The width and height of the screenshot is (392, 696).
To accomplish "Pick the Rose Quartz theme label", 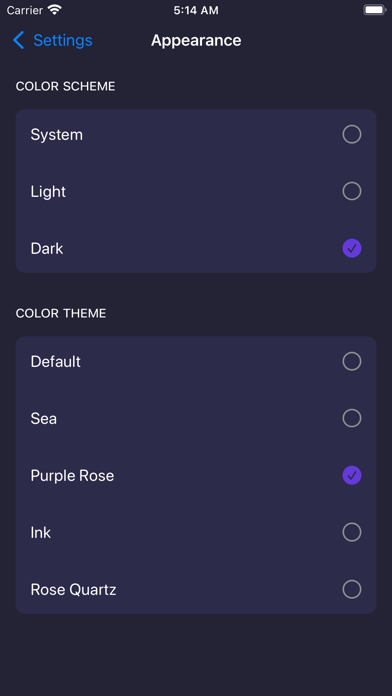I will pos(73,590).
